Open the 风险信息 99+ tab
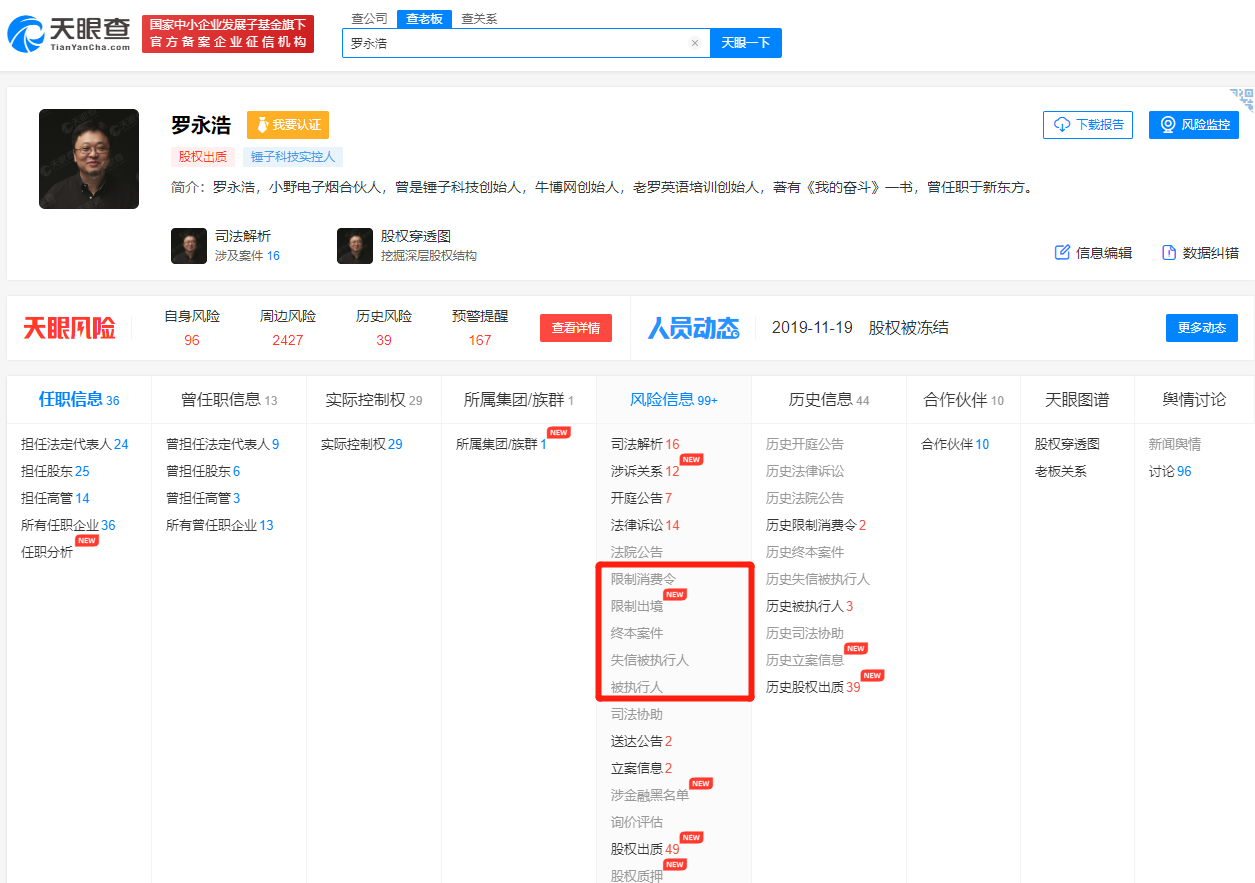Screen dimensions: 1255x883 (674, 400)
